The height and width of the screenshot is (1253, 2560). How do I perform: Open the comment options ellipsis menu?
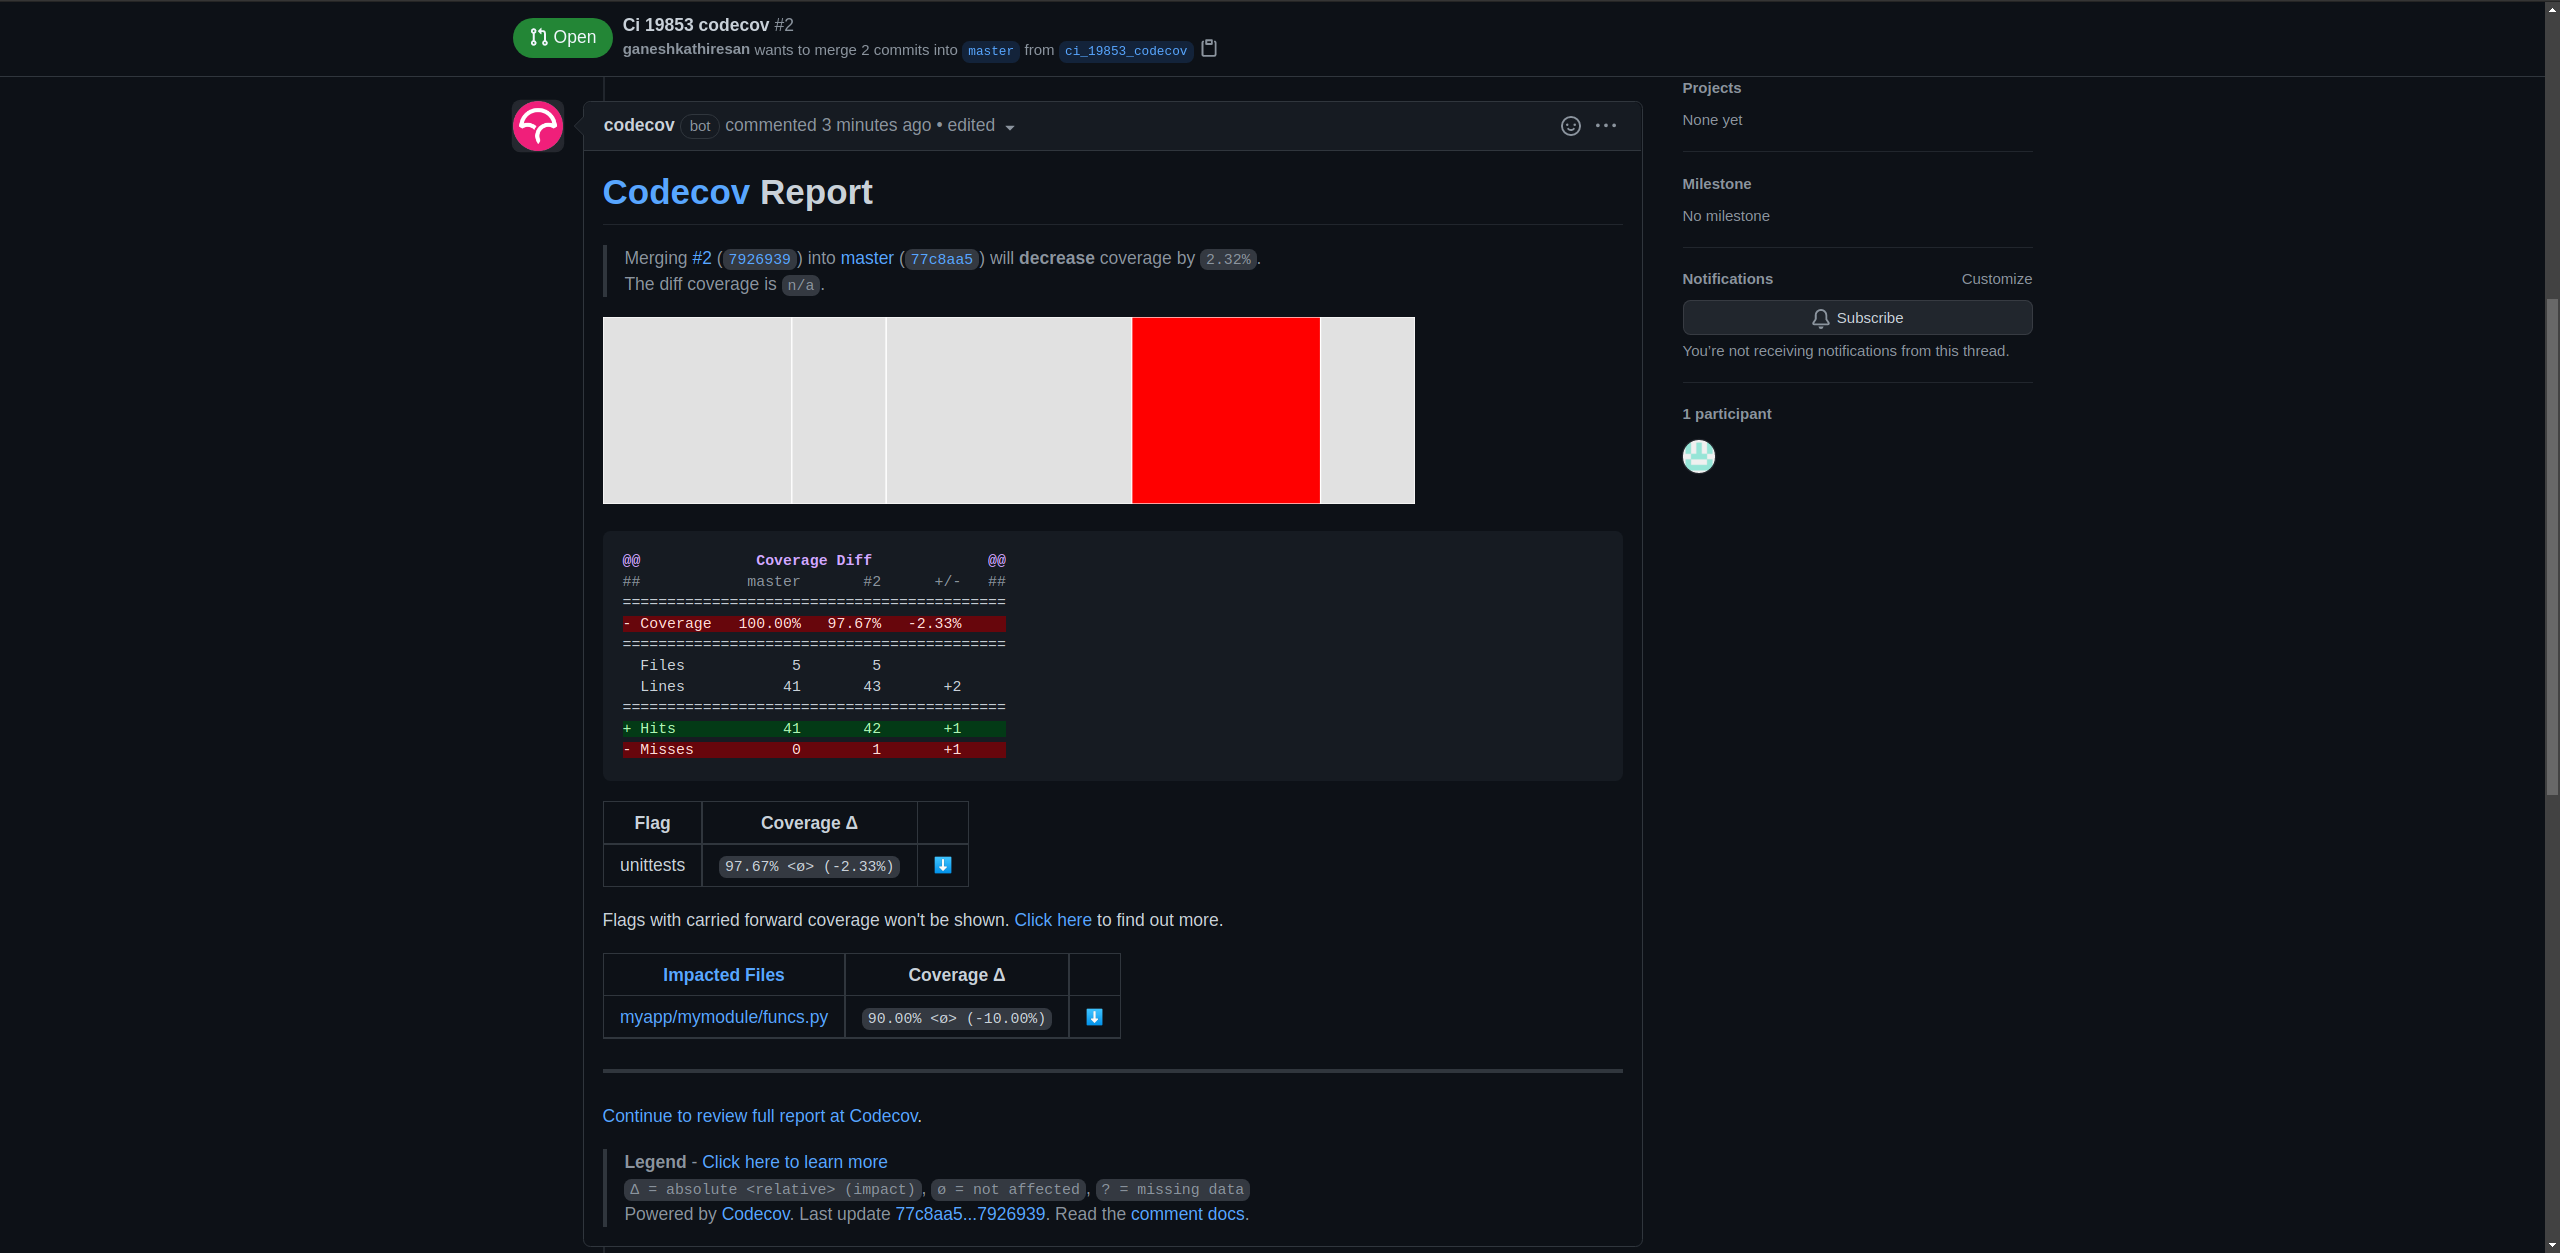click(x=1606, y=126)
